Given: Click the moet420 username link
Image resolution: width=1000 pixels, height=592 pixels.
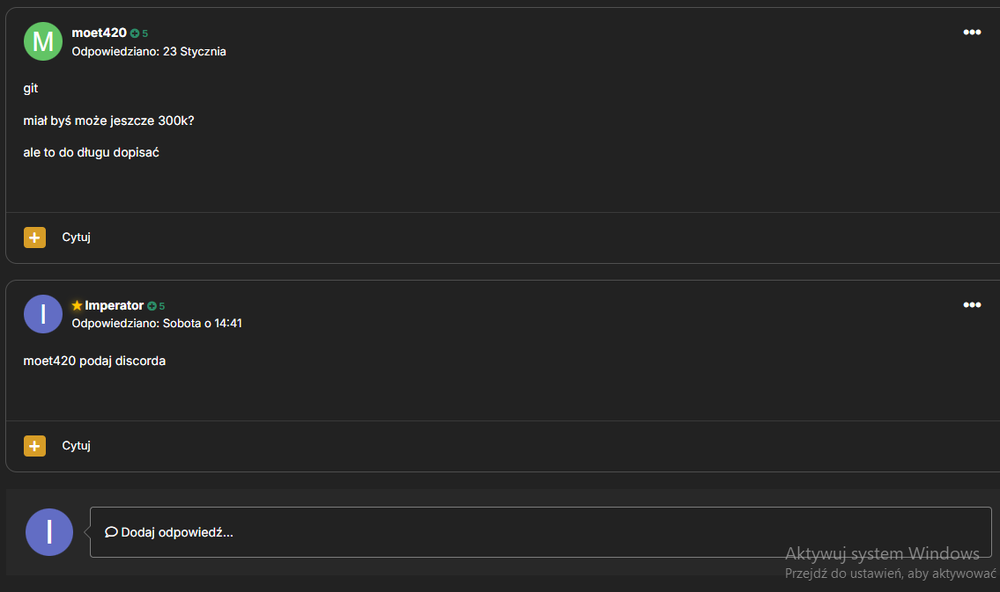Looking at the screenshot, I should coord(99,33).
